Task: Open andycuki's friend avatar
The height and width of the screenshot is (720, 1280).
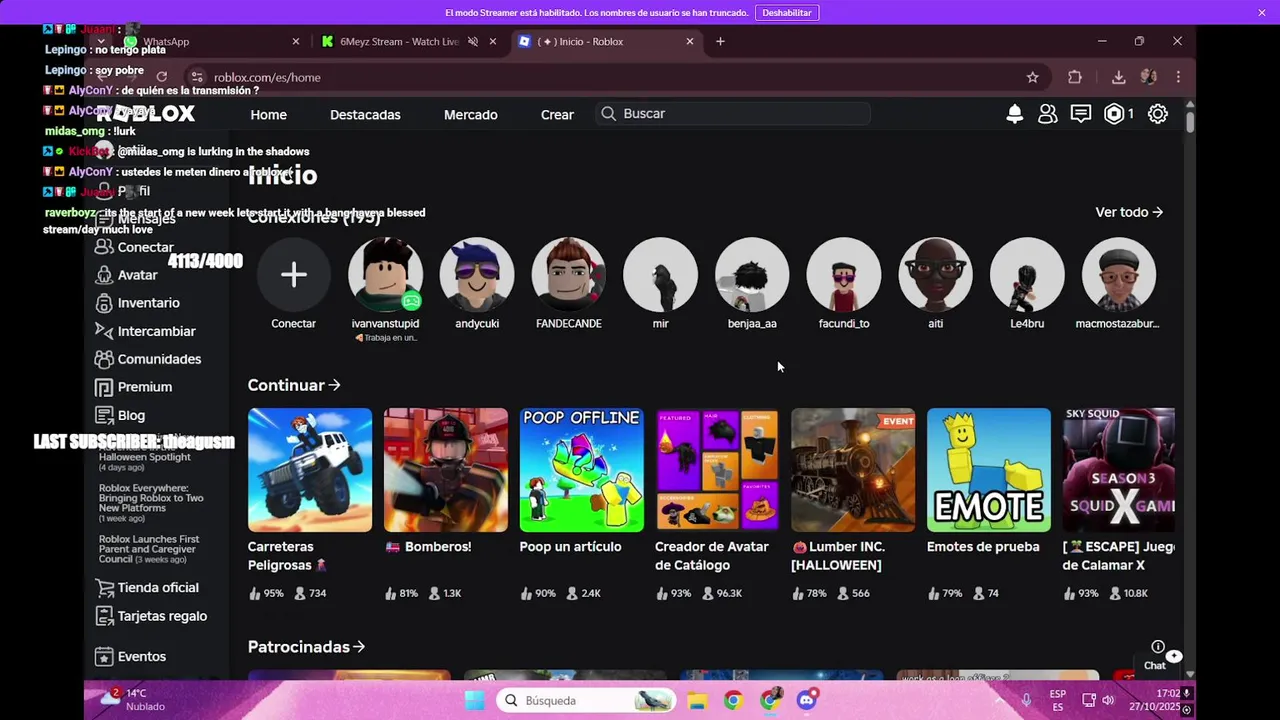Action: click(477, 275)
